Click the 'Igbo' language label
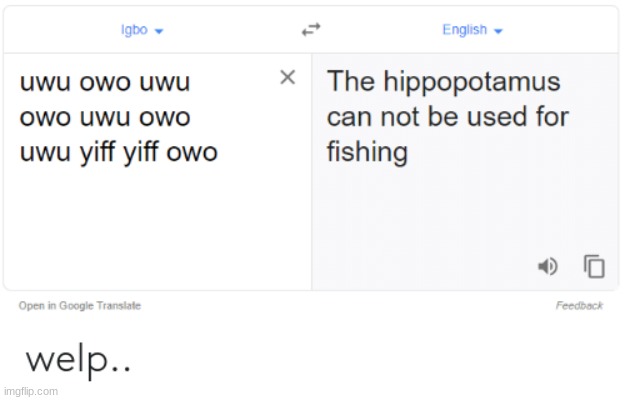The width and height of the screenshot is (625, 400). (x=134, y=30)
